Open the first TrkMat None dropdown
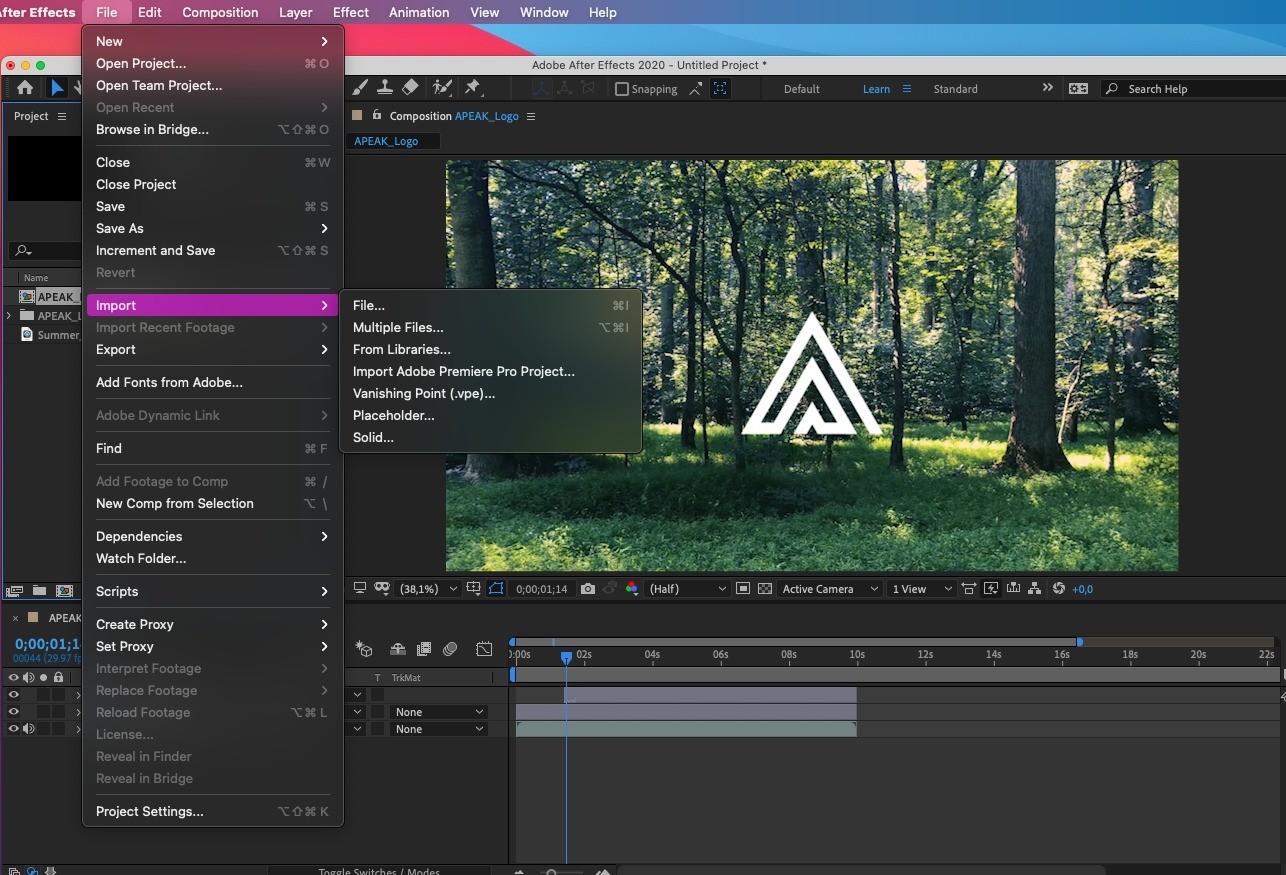The height and width of the screenshot is (875, 1286). click(x=437, y=711)
